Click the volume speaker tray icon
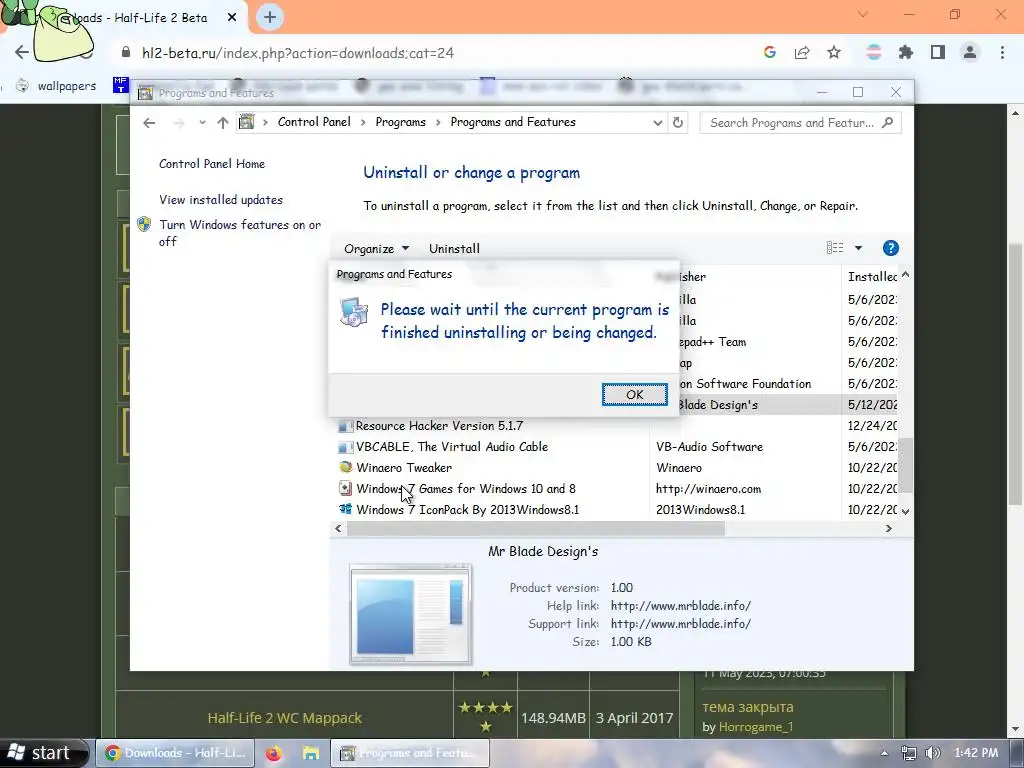 (x=933, y=753)
